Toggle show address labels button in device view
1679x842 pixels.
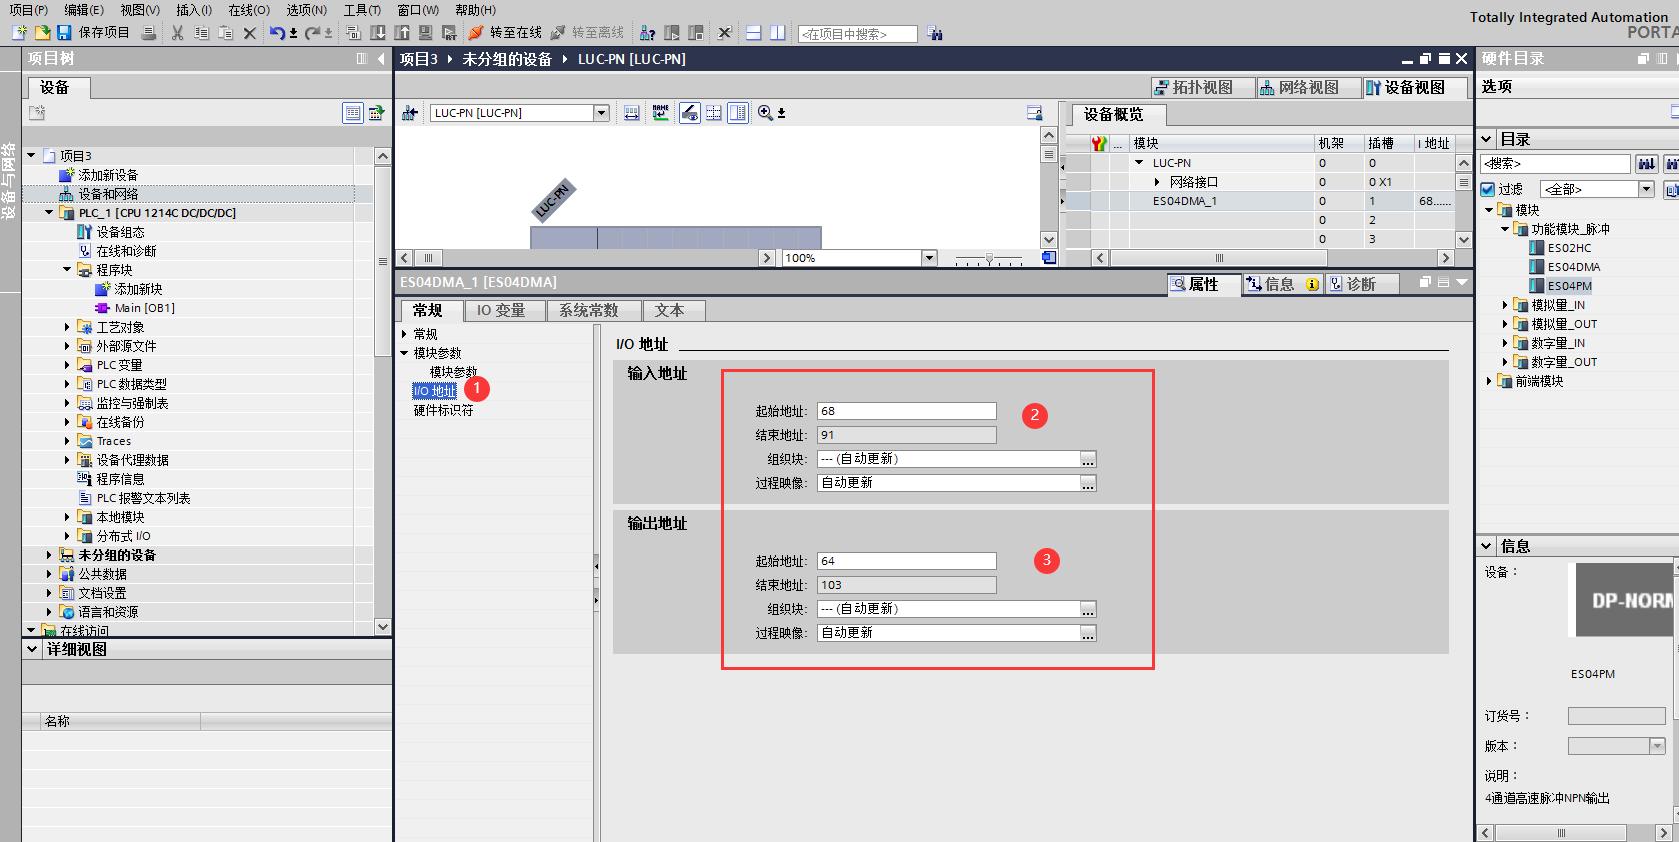[660, 113]
